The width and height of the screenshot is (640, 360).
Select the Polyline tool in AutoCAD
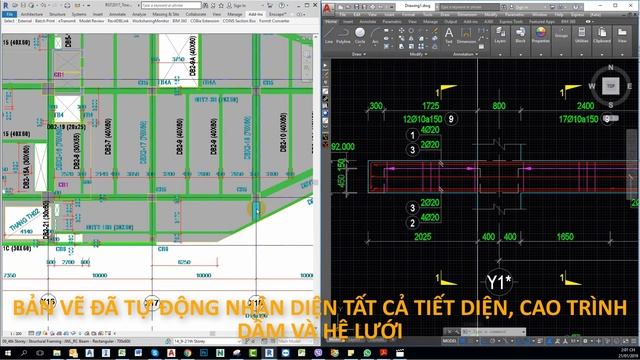343,35
